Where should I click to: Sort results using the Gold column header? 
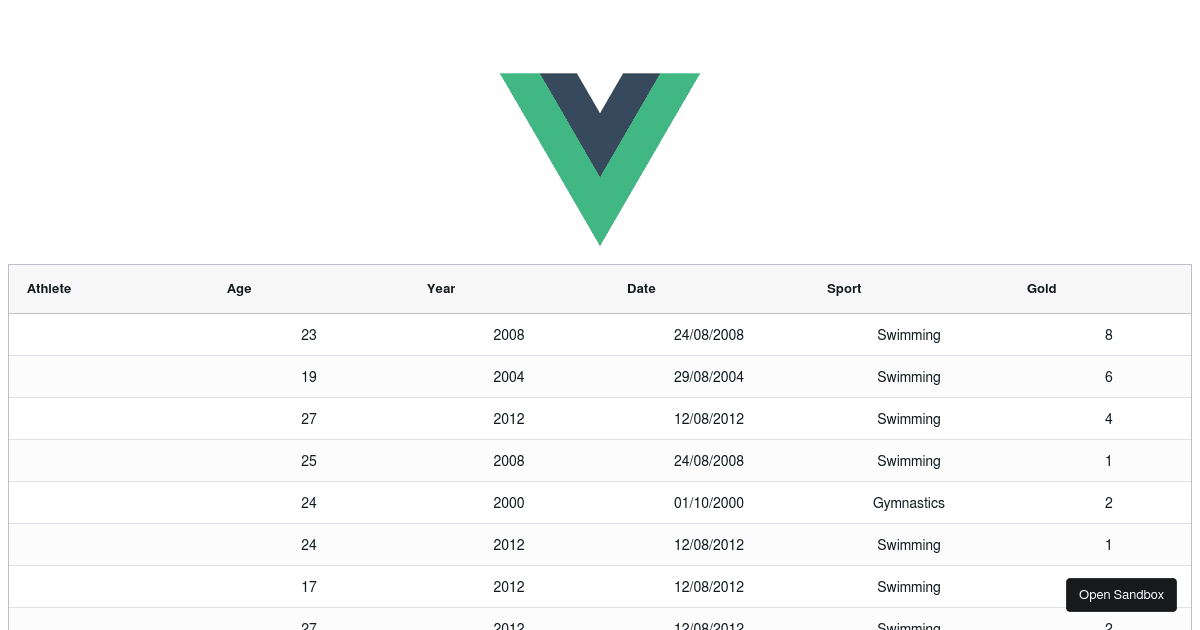[1041, 289]
